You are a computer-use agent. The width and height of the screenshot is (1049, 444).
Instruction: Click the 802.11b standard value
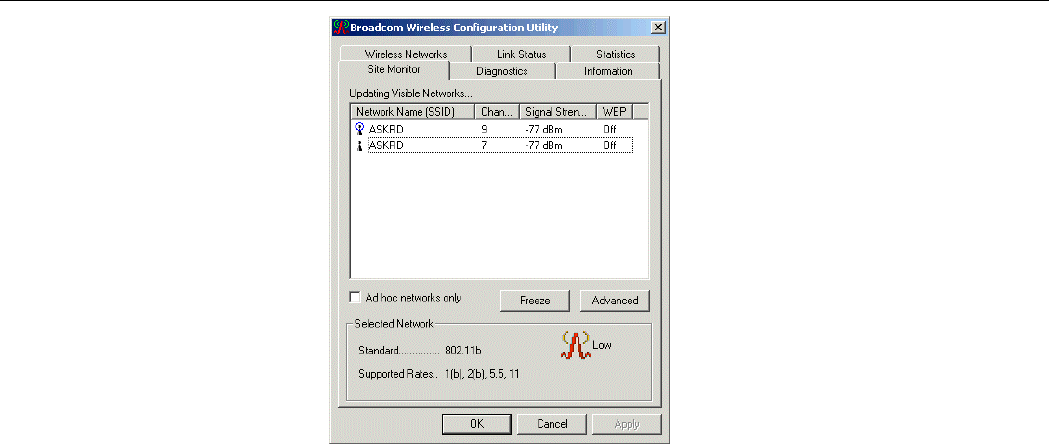click(x=463, y=350)
